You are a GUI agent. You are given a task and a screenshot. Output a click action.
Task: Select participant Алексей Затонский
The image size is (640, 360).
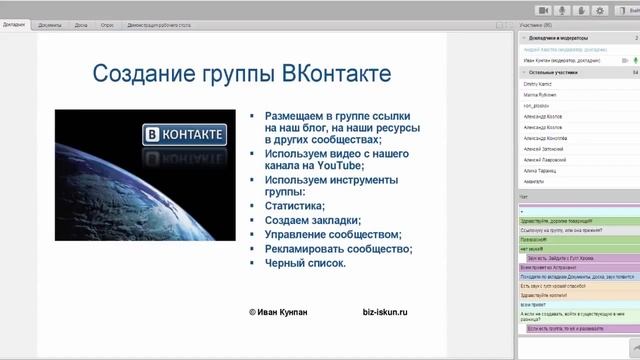(x=543, y=149)
